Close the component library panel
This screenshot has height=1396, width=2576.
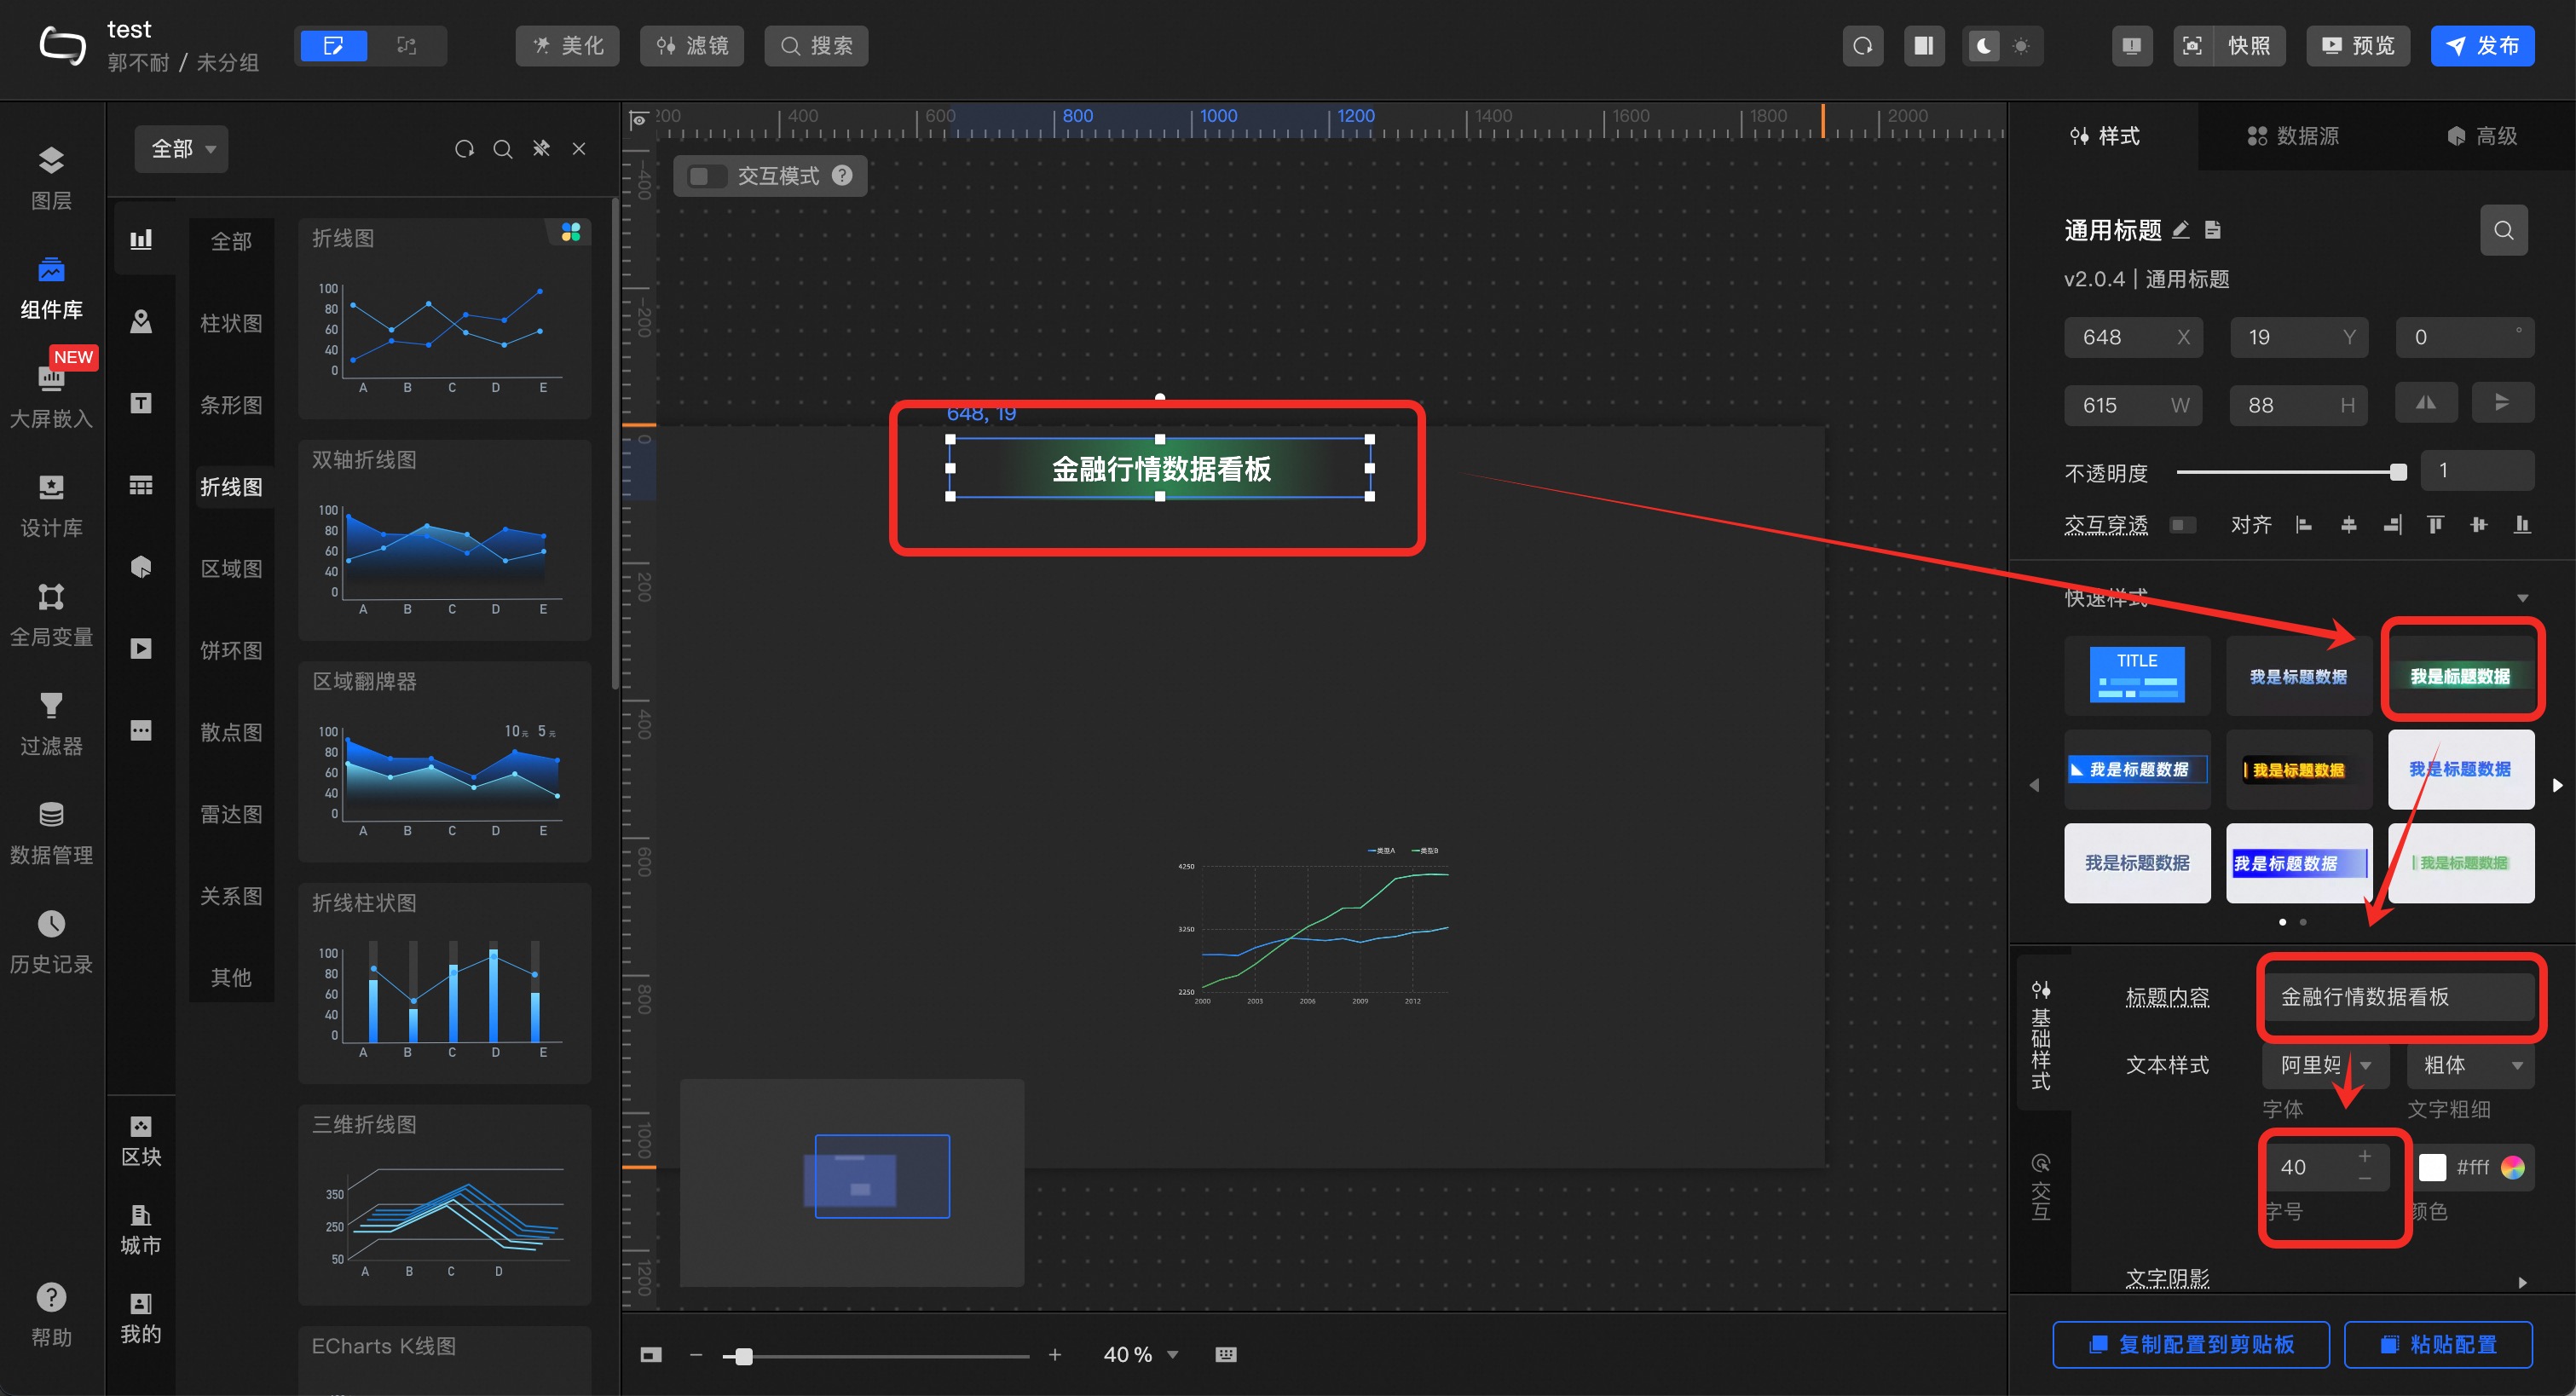(579, 149)
